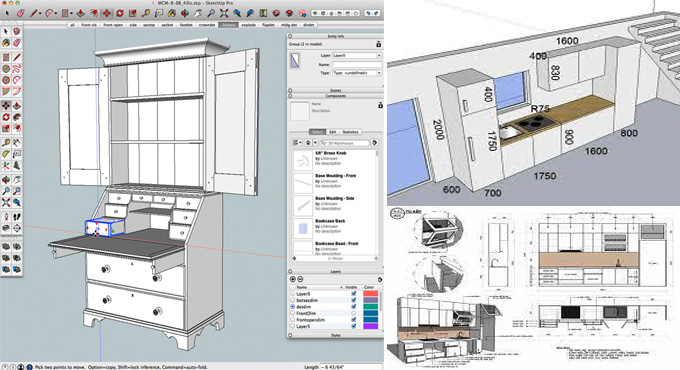Choose the Paint Bucket tool in left palette
Screen dimensions: 680x370
pyautogui.click(x=6, y=43)
